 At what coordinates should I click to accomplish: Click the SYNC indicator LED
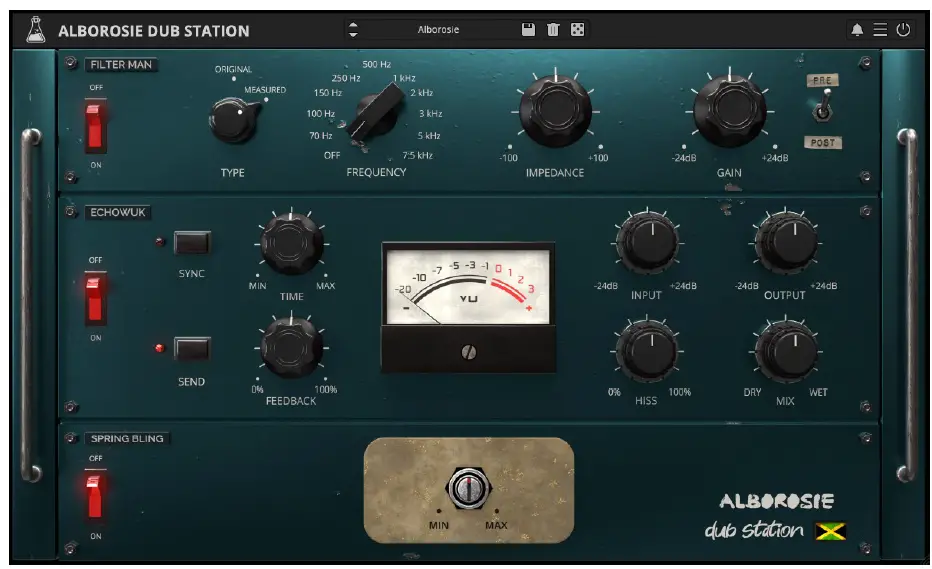click(160, 242)
